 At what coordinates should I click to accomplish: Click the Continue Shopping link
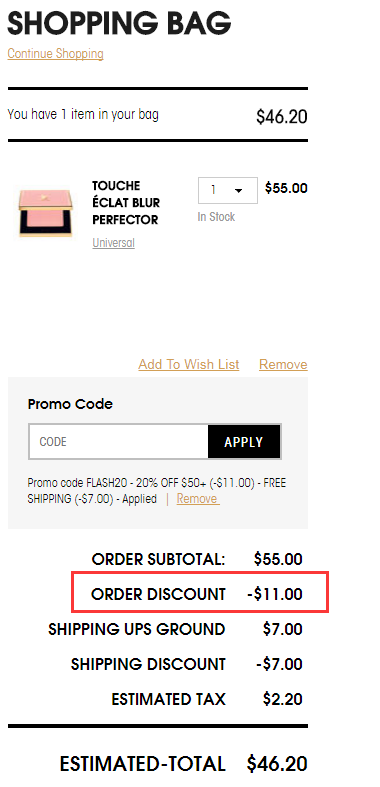55,54
